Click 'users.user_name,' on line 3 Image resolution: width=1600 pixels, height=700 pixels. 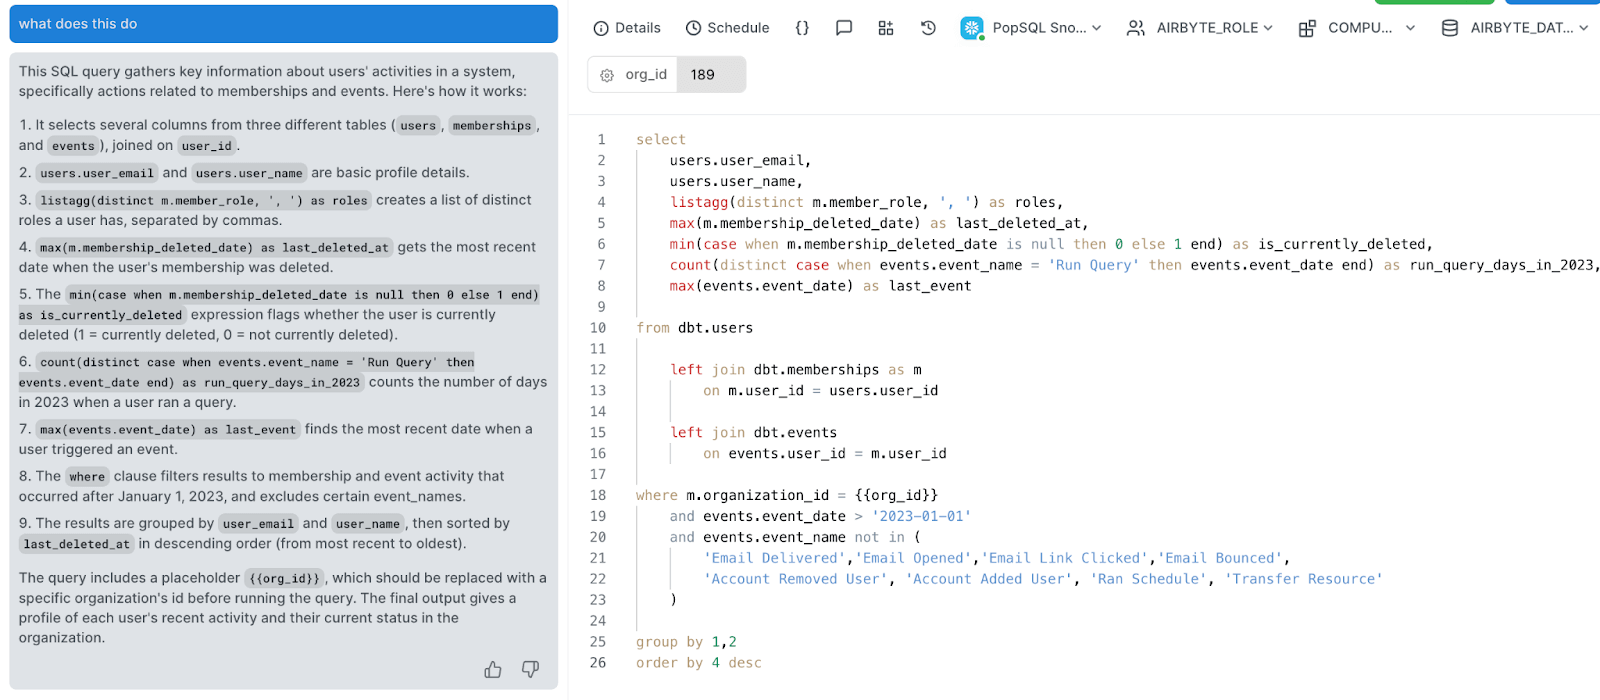pyautogui.click(x=736, y=182)
